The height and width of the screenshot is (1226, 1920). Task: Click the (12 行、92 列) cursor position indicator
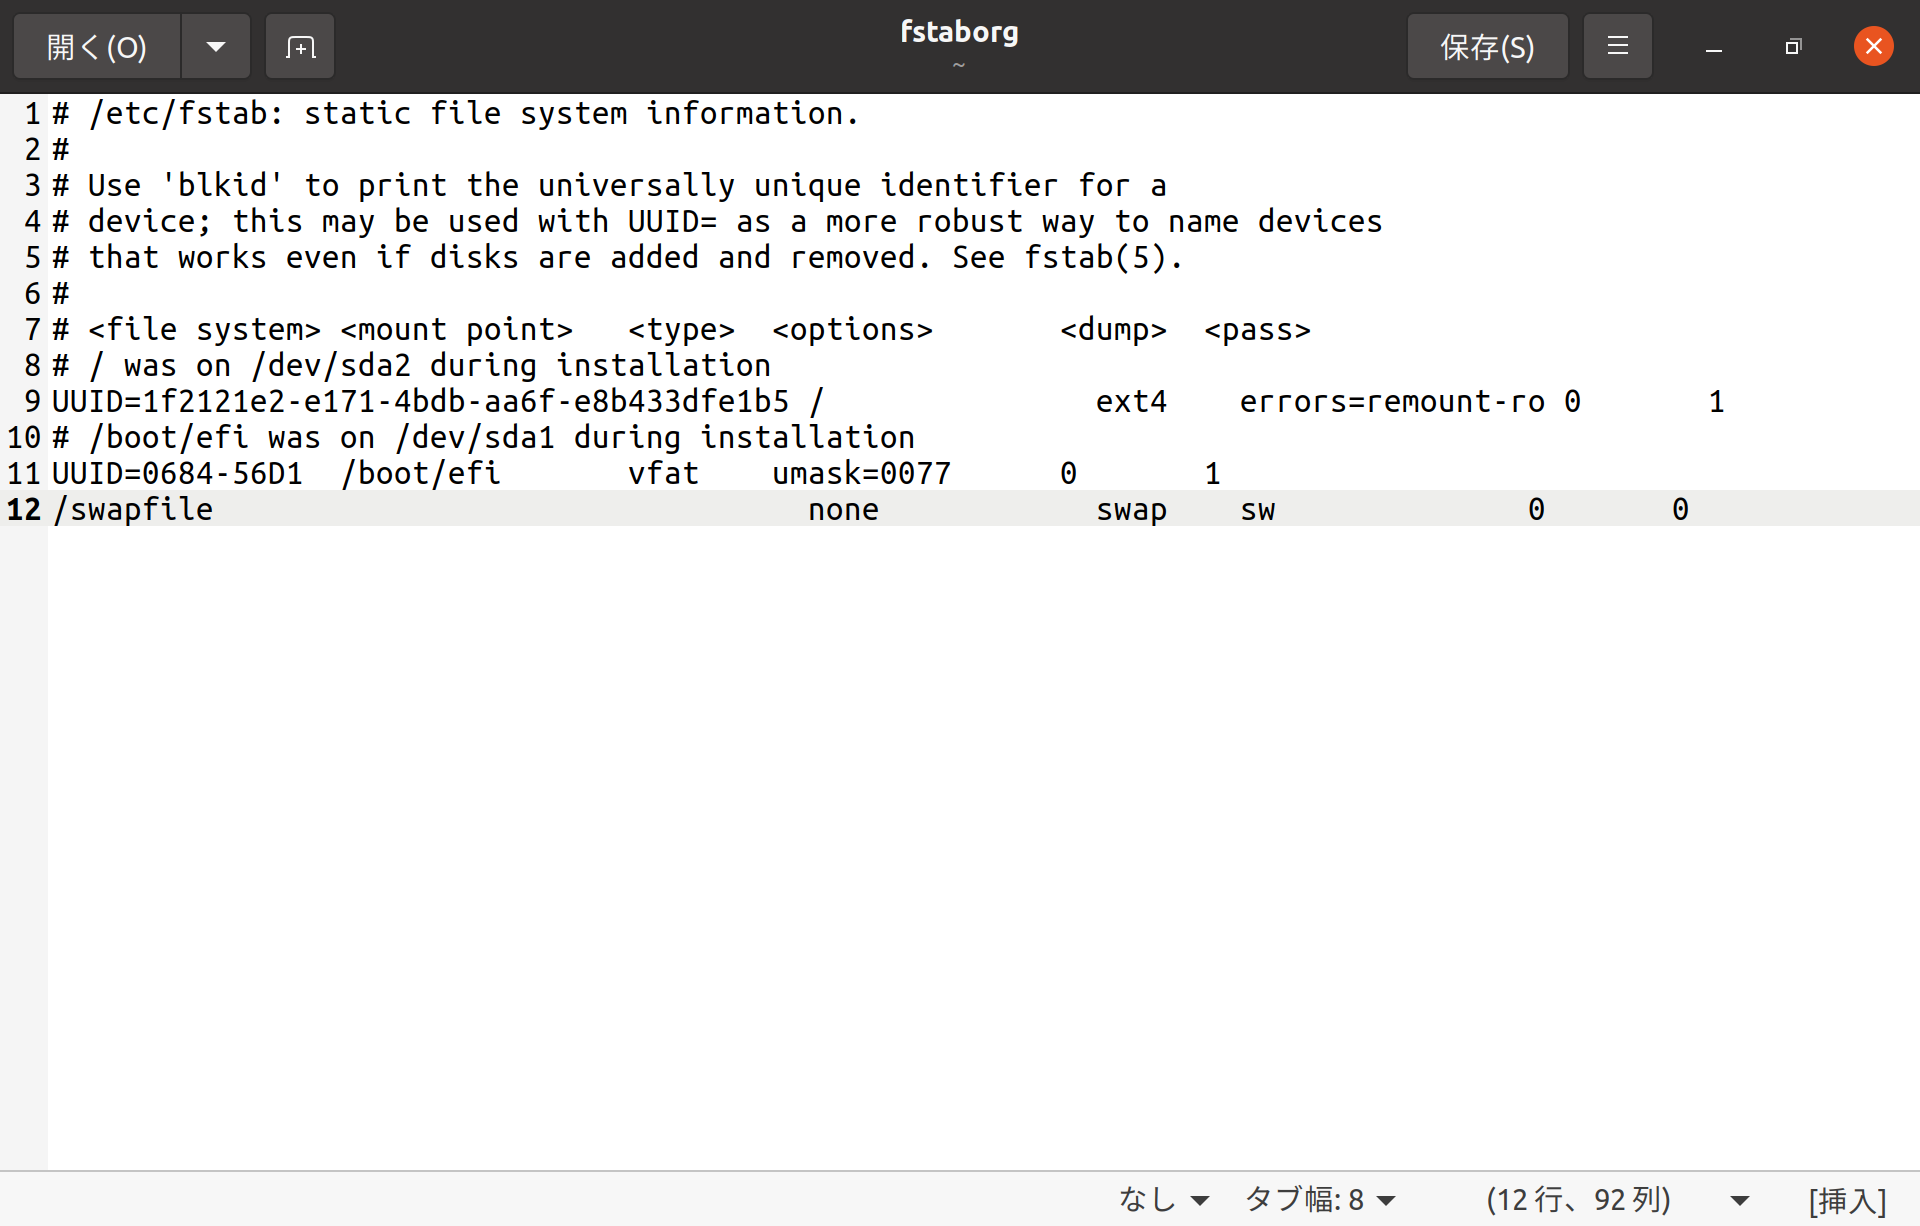[x=1578, y=1199]
